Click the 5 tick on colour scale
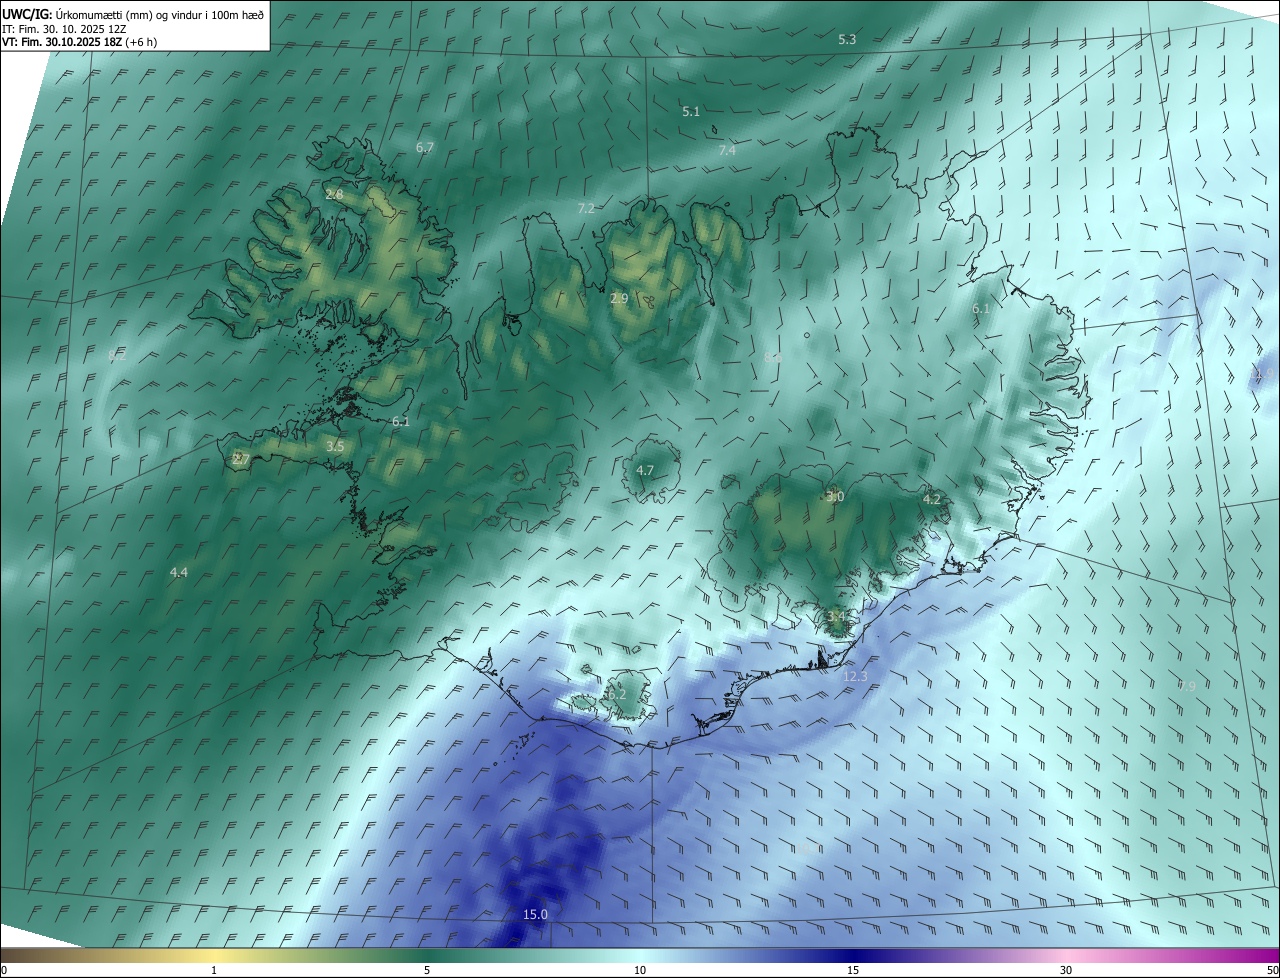1280x978 pixels. click(x=427, y=970)
